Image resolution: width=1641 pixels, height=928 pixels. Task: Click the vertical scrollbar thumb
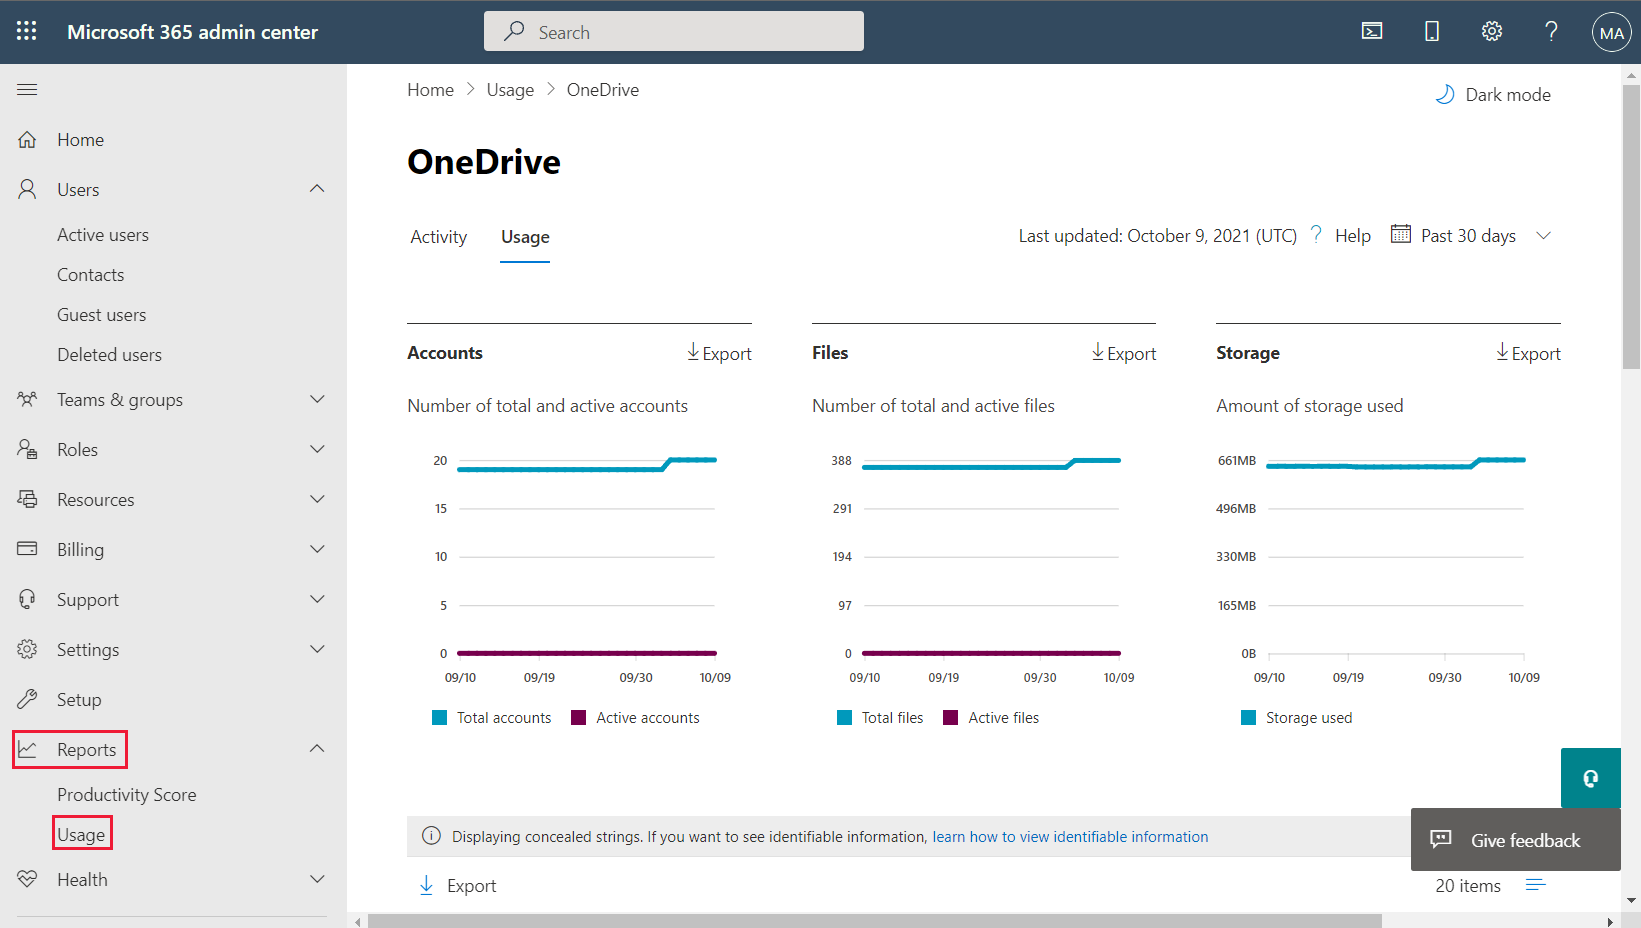click(1631, 227)
